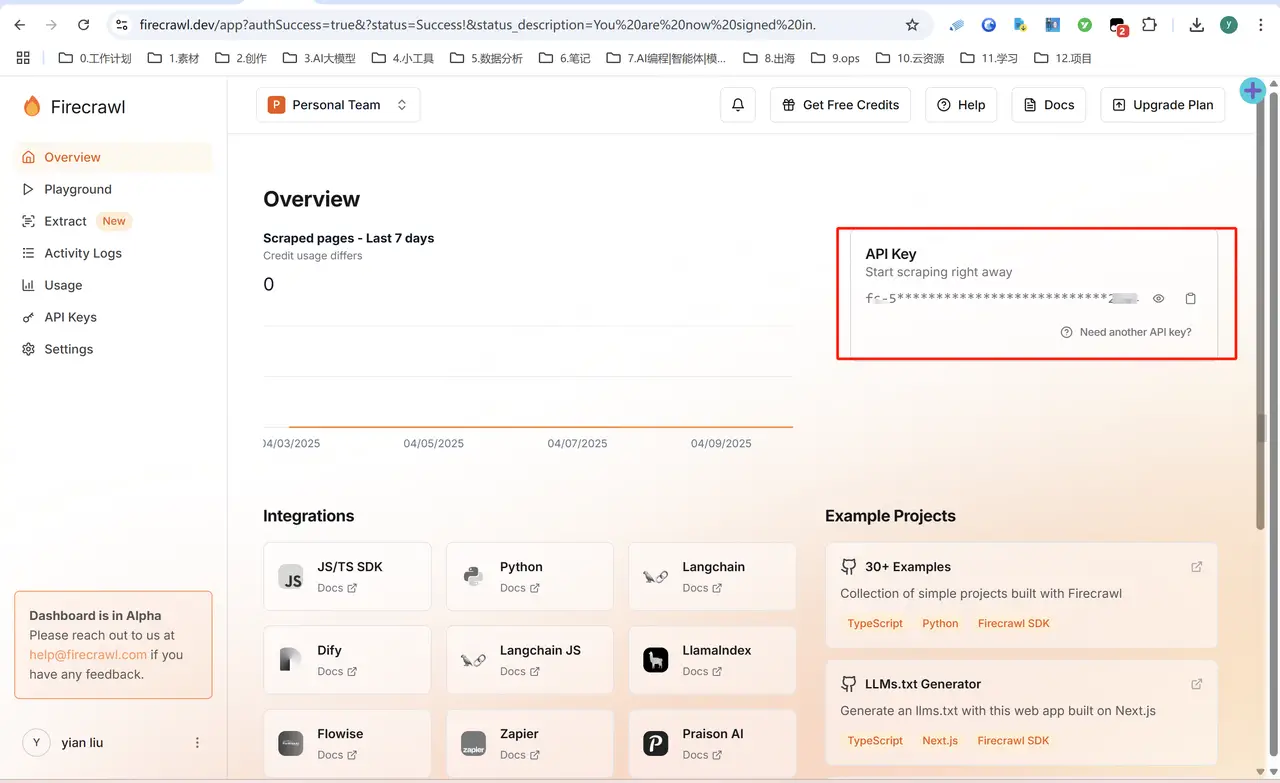The image size is (1280, 783).
Task: Click the Help button
Action: click(961, 105)
